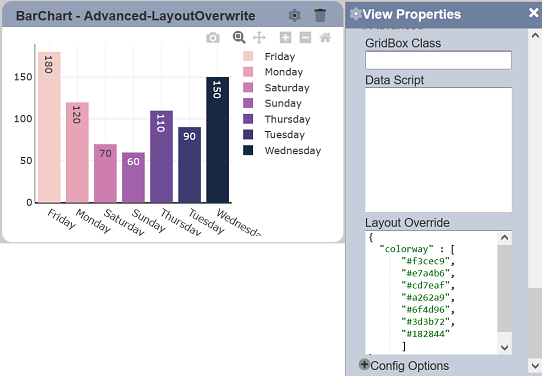This screenshot has width=542, height=376.
Task: Zoom in with the plus icon
Action: pos(285,37)
